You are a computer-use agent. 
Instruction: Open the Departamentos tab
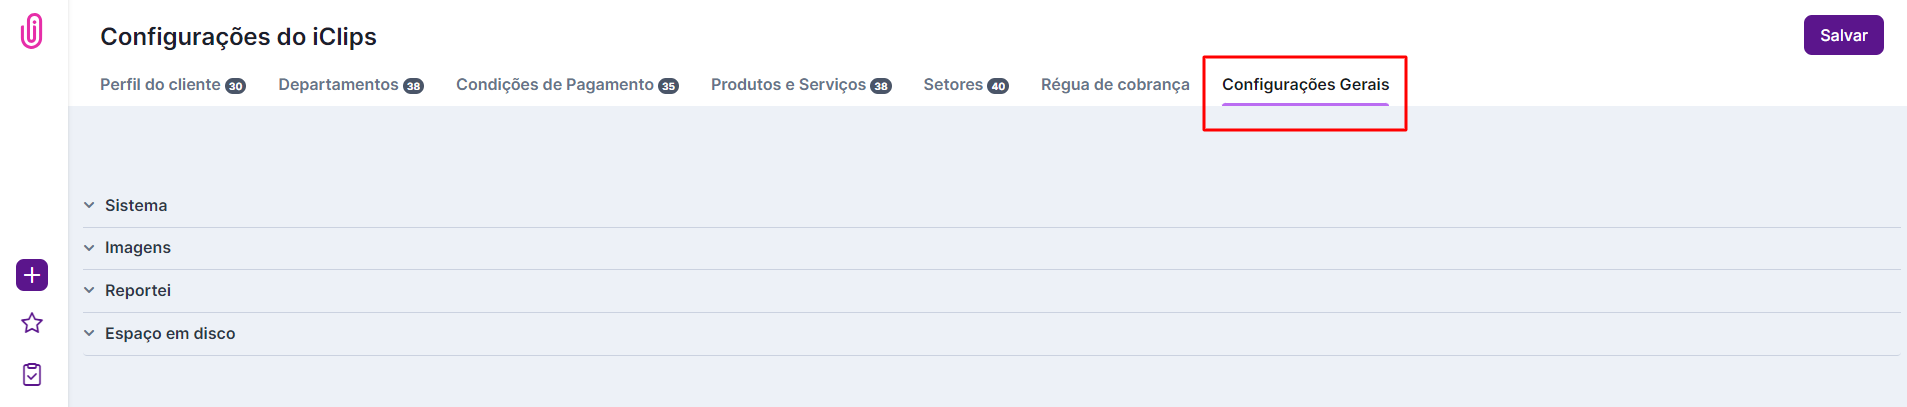tap(338, 85)
